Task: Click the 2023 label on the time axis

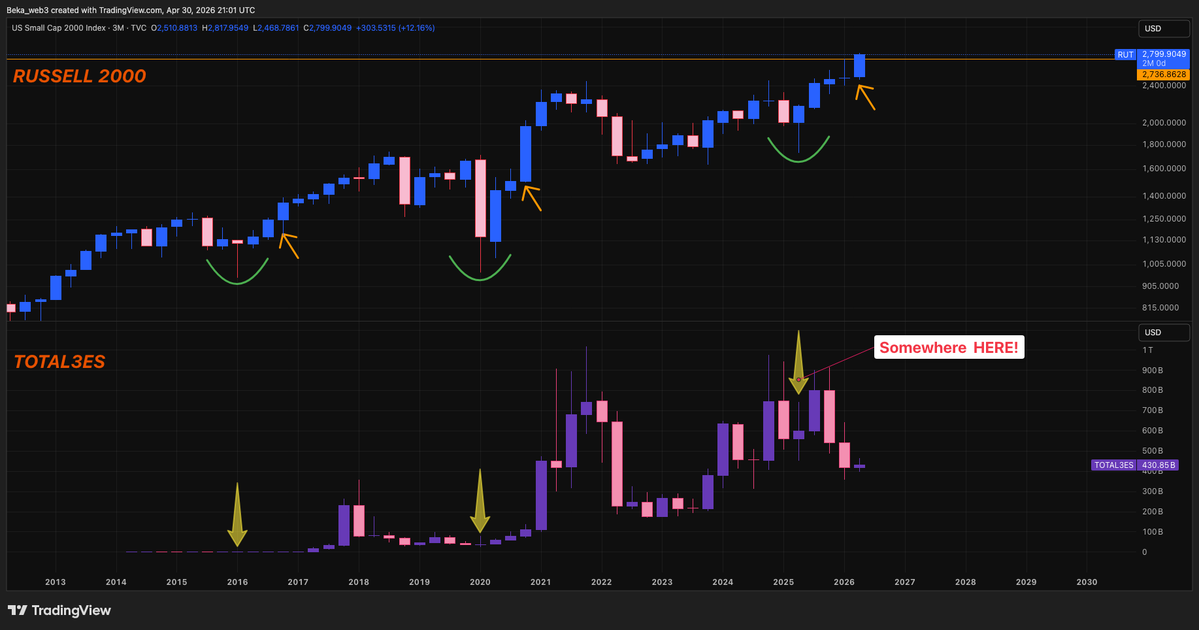Action: tap(662, 582)
